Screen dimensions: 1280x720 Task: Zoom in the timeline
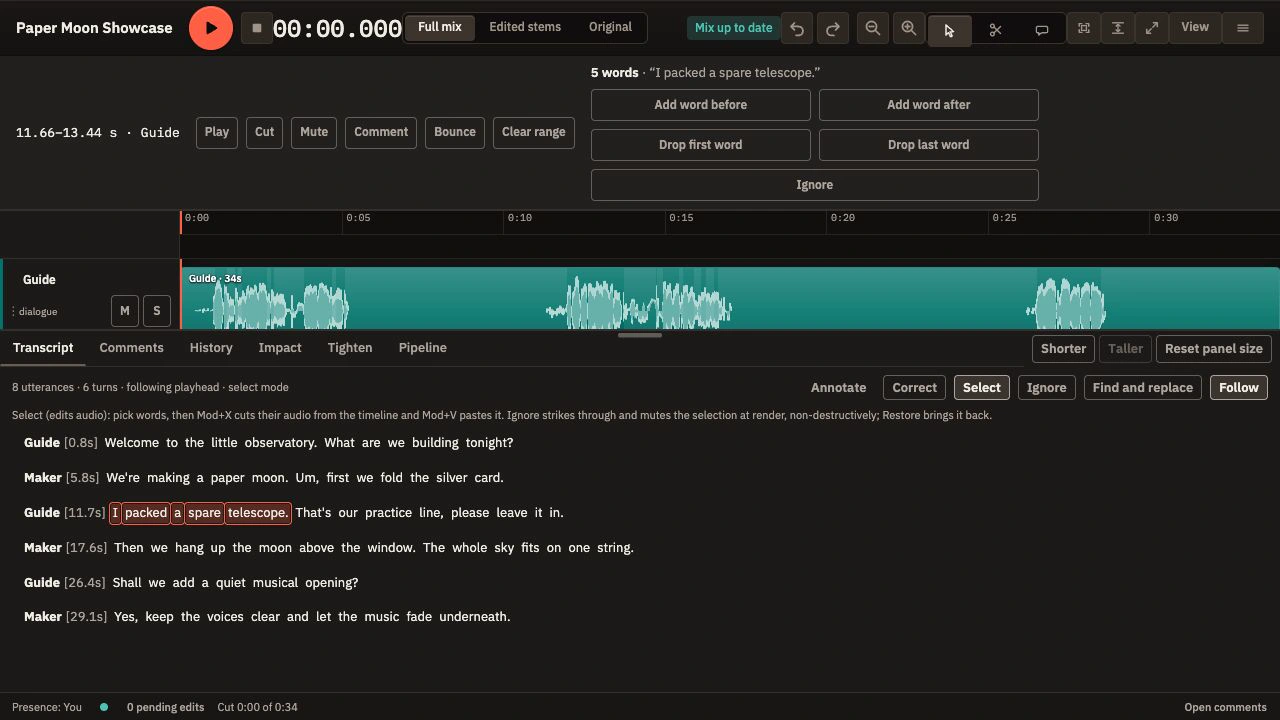click(909, 28)
